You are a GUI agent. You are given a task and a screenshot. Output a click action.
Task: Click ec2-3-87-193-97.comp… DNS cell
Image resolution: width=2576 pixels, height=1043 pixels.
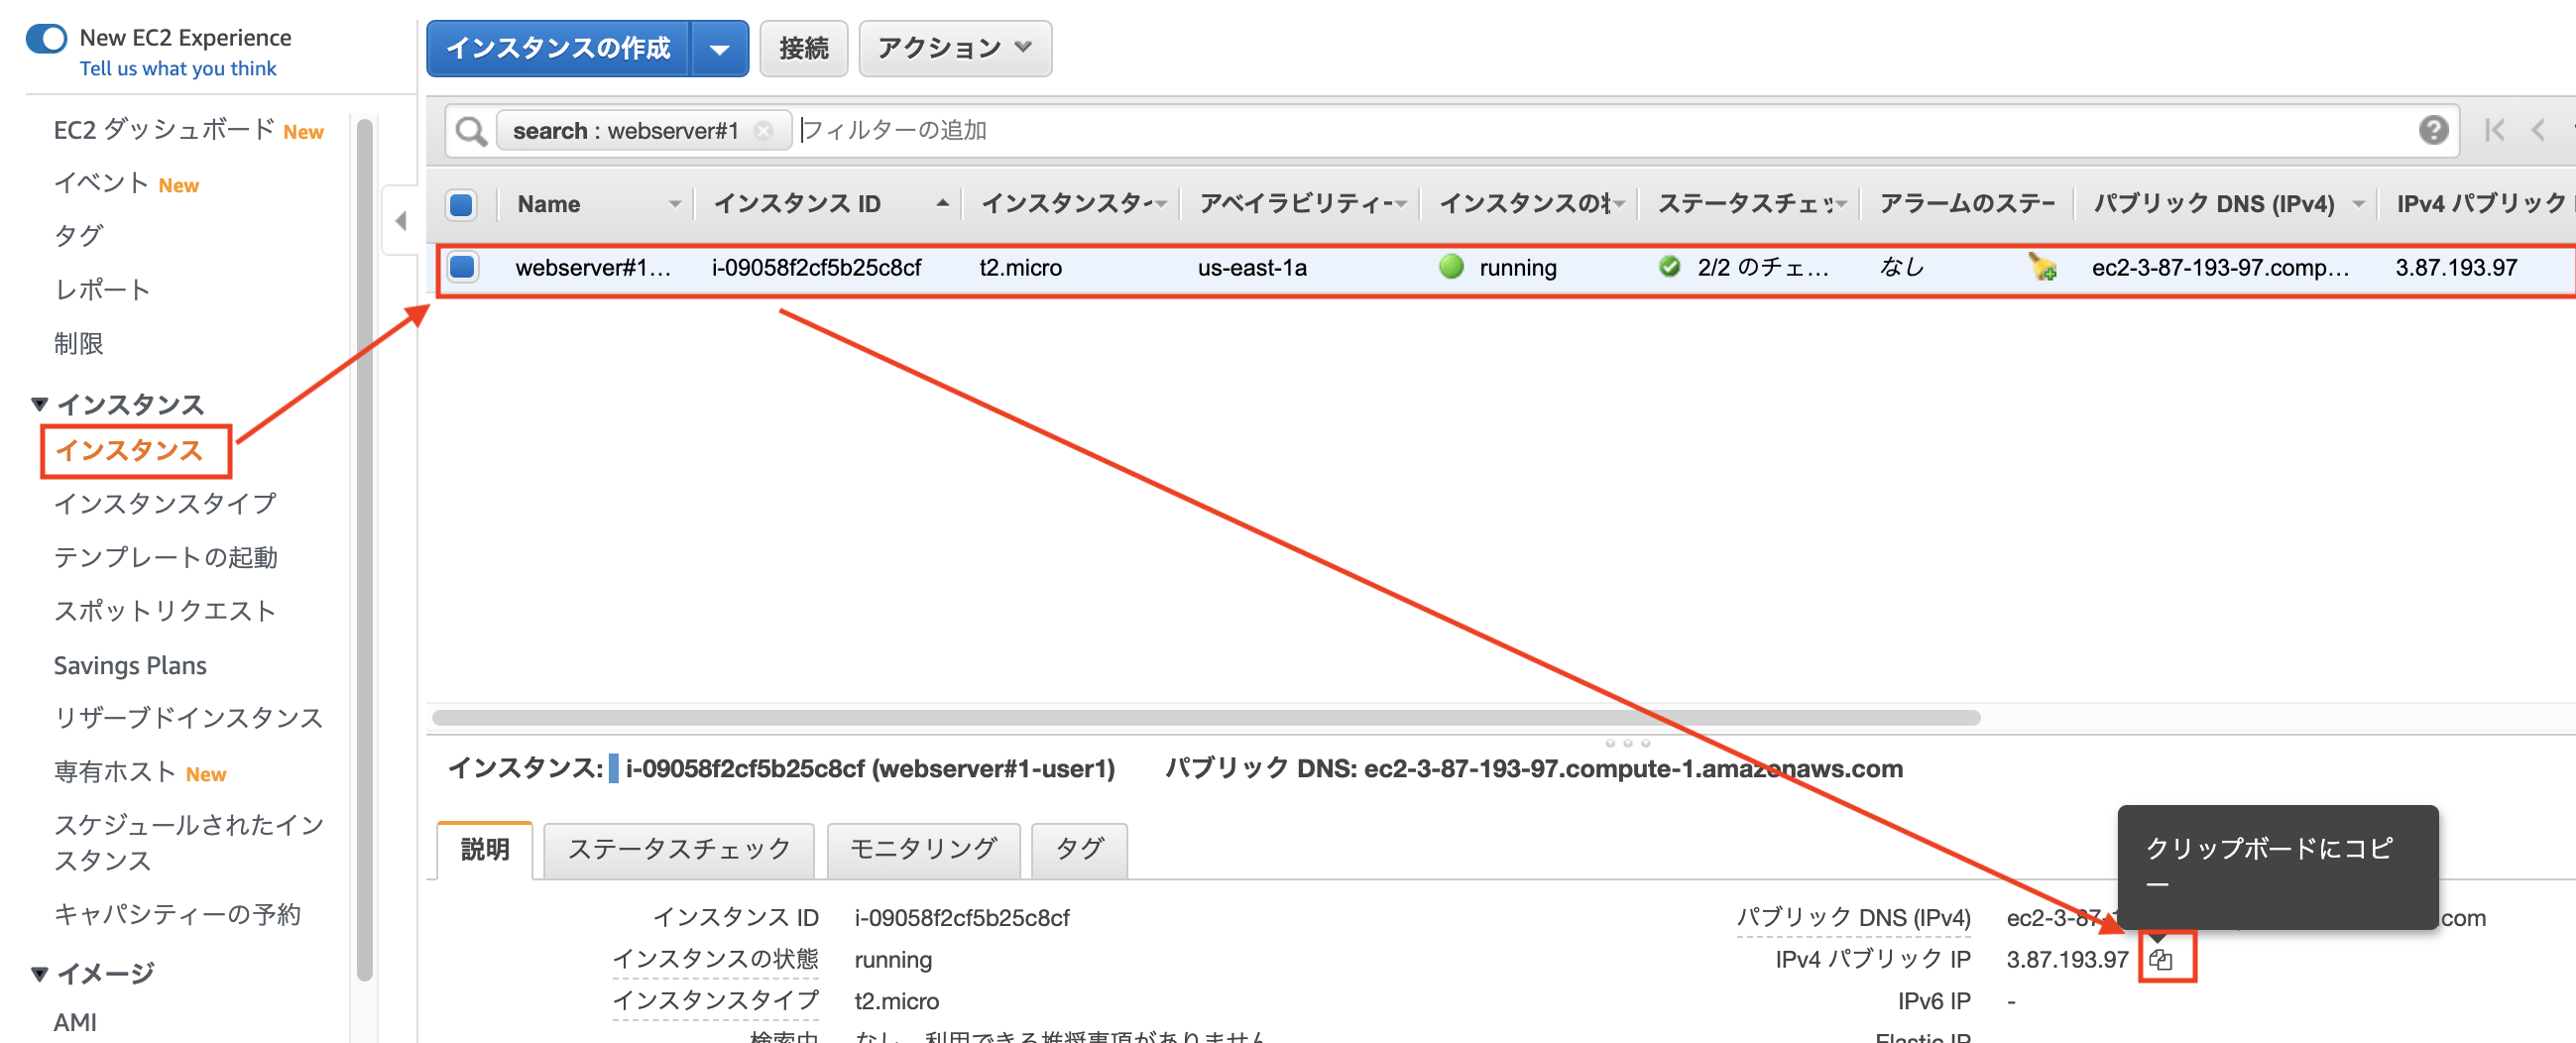[2220, 268]
